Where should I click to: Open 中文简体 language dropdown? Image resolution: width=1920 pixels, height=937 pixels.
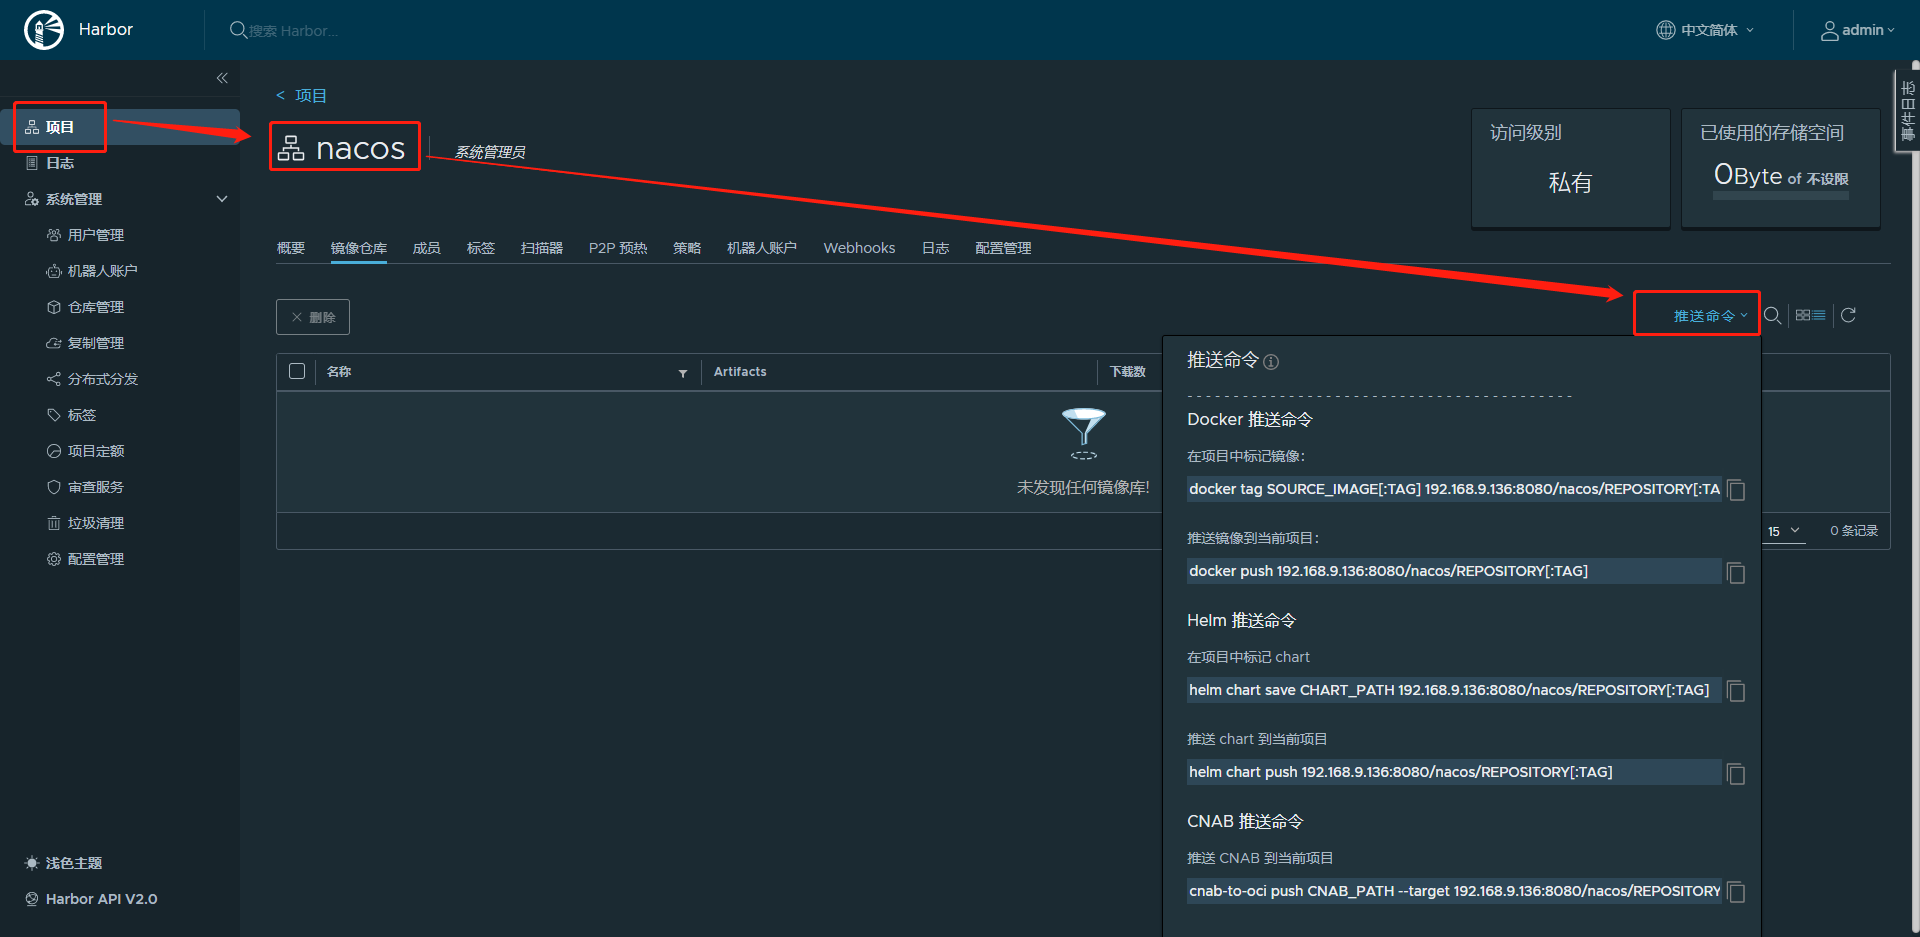pyautogui.click(x=1705, y=30)
